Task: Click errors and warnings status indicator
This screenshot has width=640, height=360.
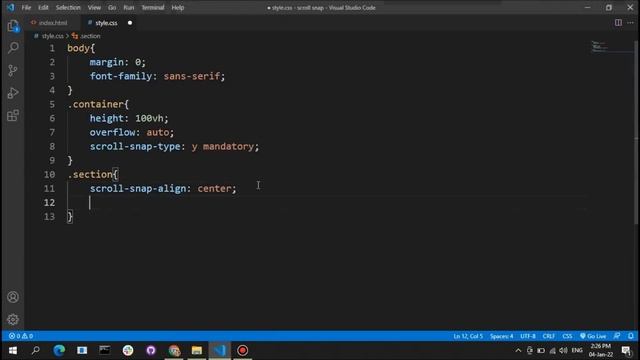Action: 21,336
